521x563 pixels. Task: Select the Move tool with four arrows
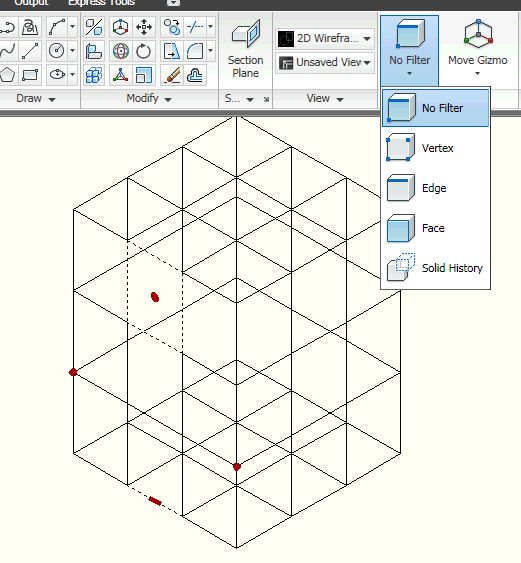pyautogui.click(x=144, y=27)
